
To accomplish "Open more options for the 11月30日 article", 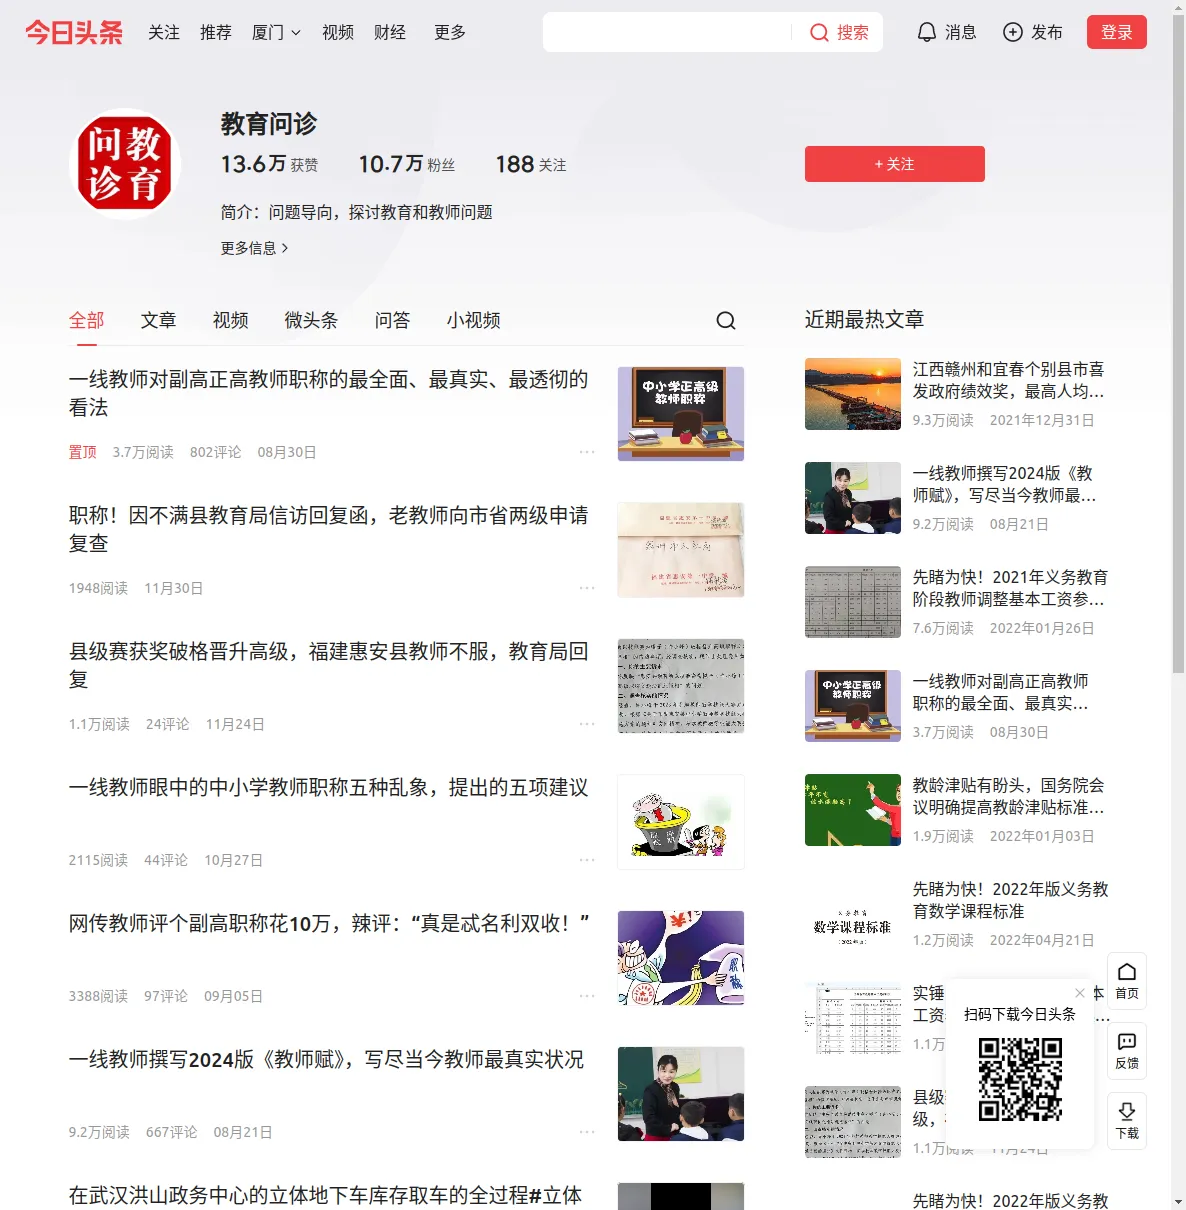I will click(587, 588).
